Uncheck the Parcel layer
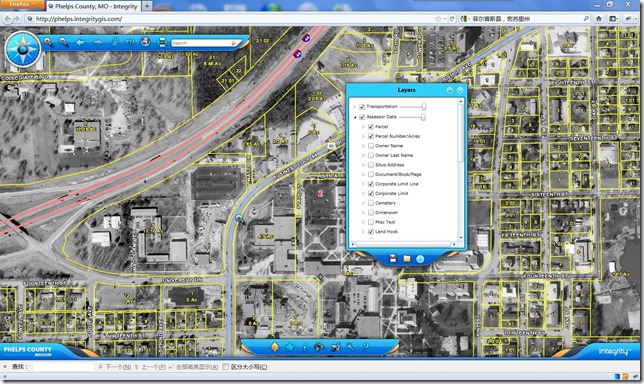This screenshot has height=384, width=644. pos(371,127)
